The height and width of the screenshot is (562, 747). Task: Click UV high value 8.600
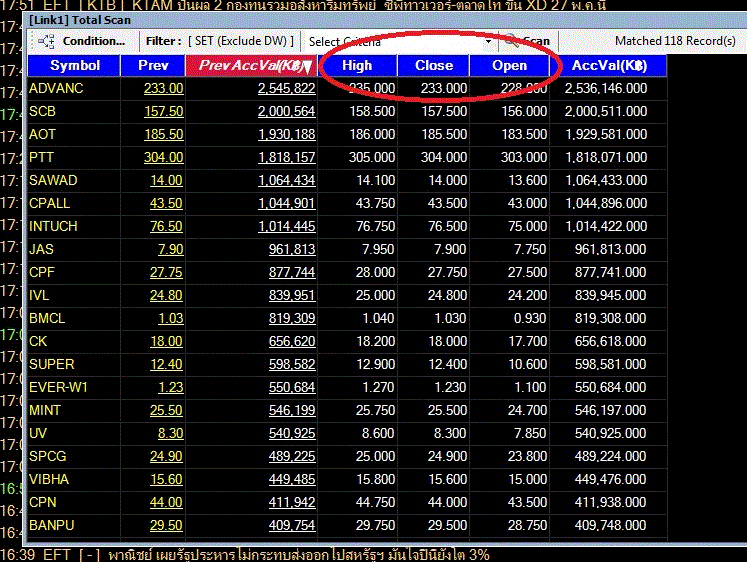coord(378,433)
